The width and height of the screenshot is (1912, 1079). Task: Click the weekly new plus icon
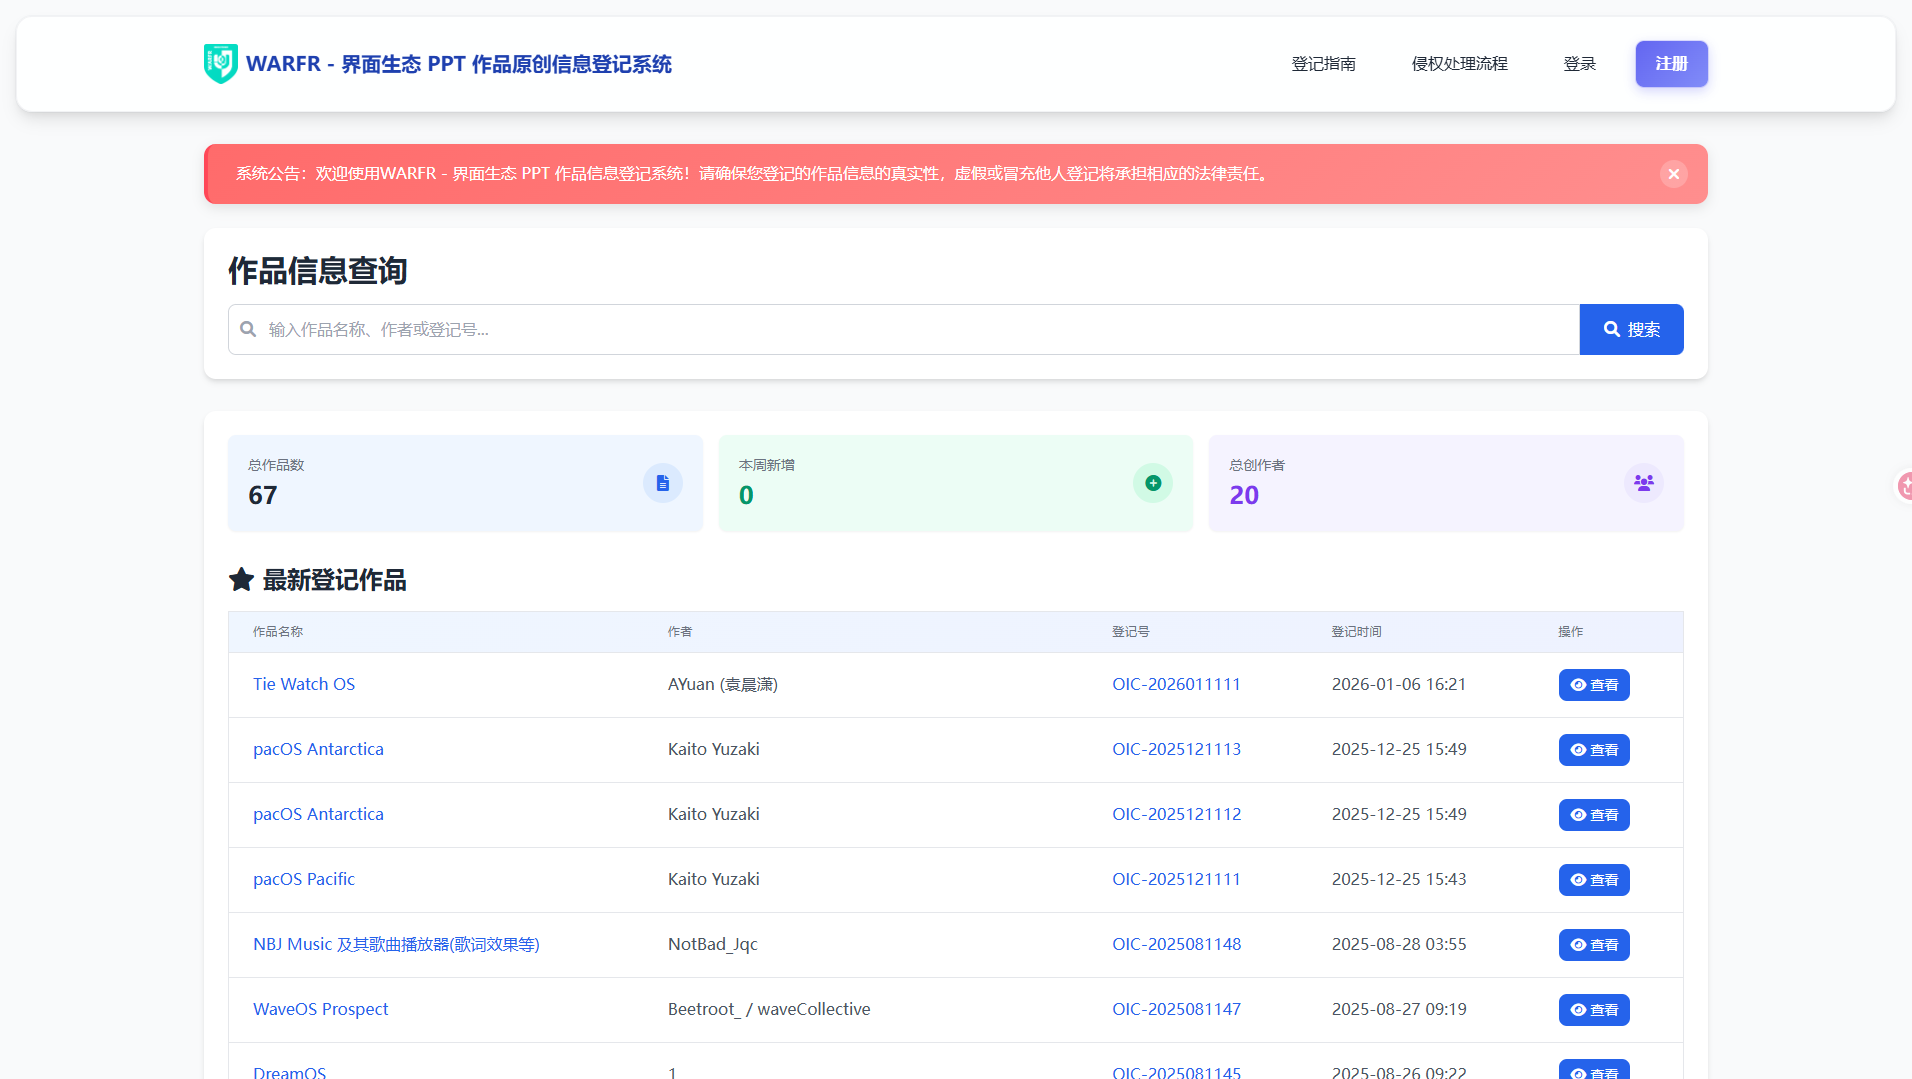pos(1152,483)
